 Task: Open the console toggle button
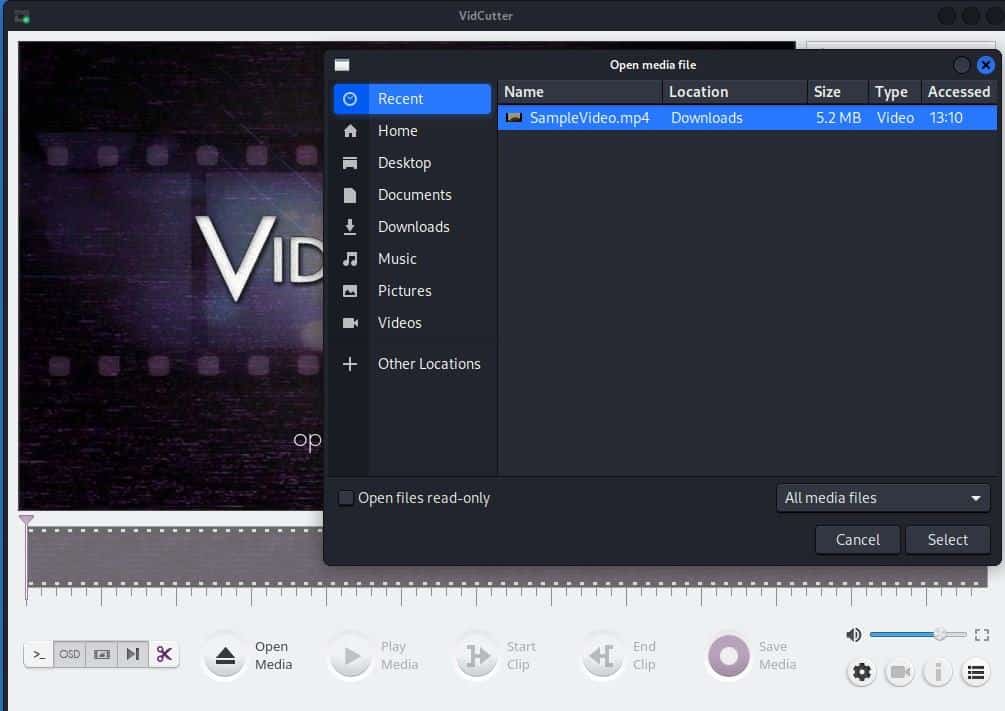pyautogui.click(x=39, y=655)
